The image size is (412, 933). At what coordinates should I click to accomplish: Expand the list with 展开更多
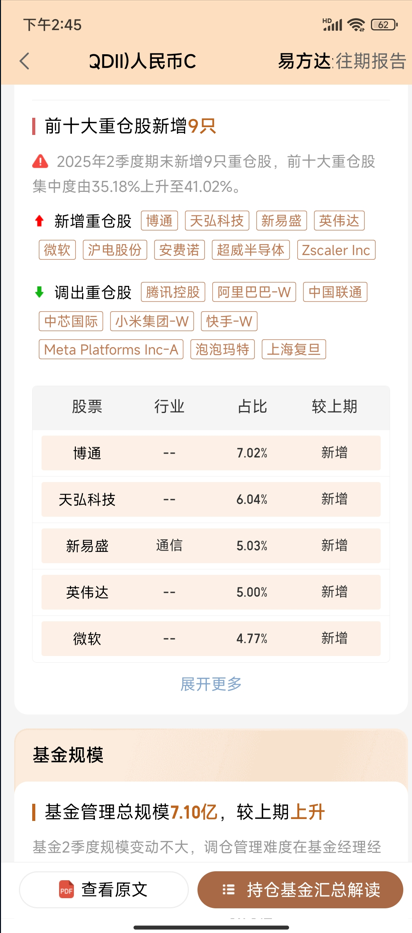pyautogui.click(x=211, y=684)
